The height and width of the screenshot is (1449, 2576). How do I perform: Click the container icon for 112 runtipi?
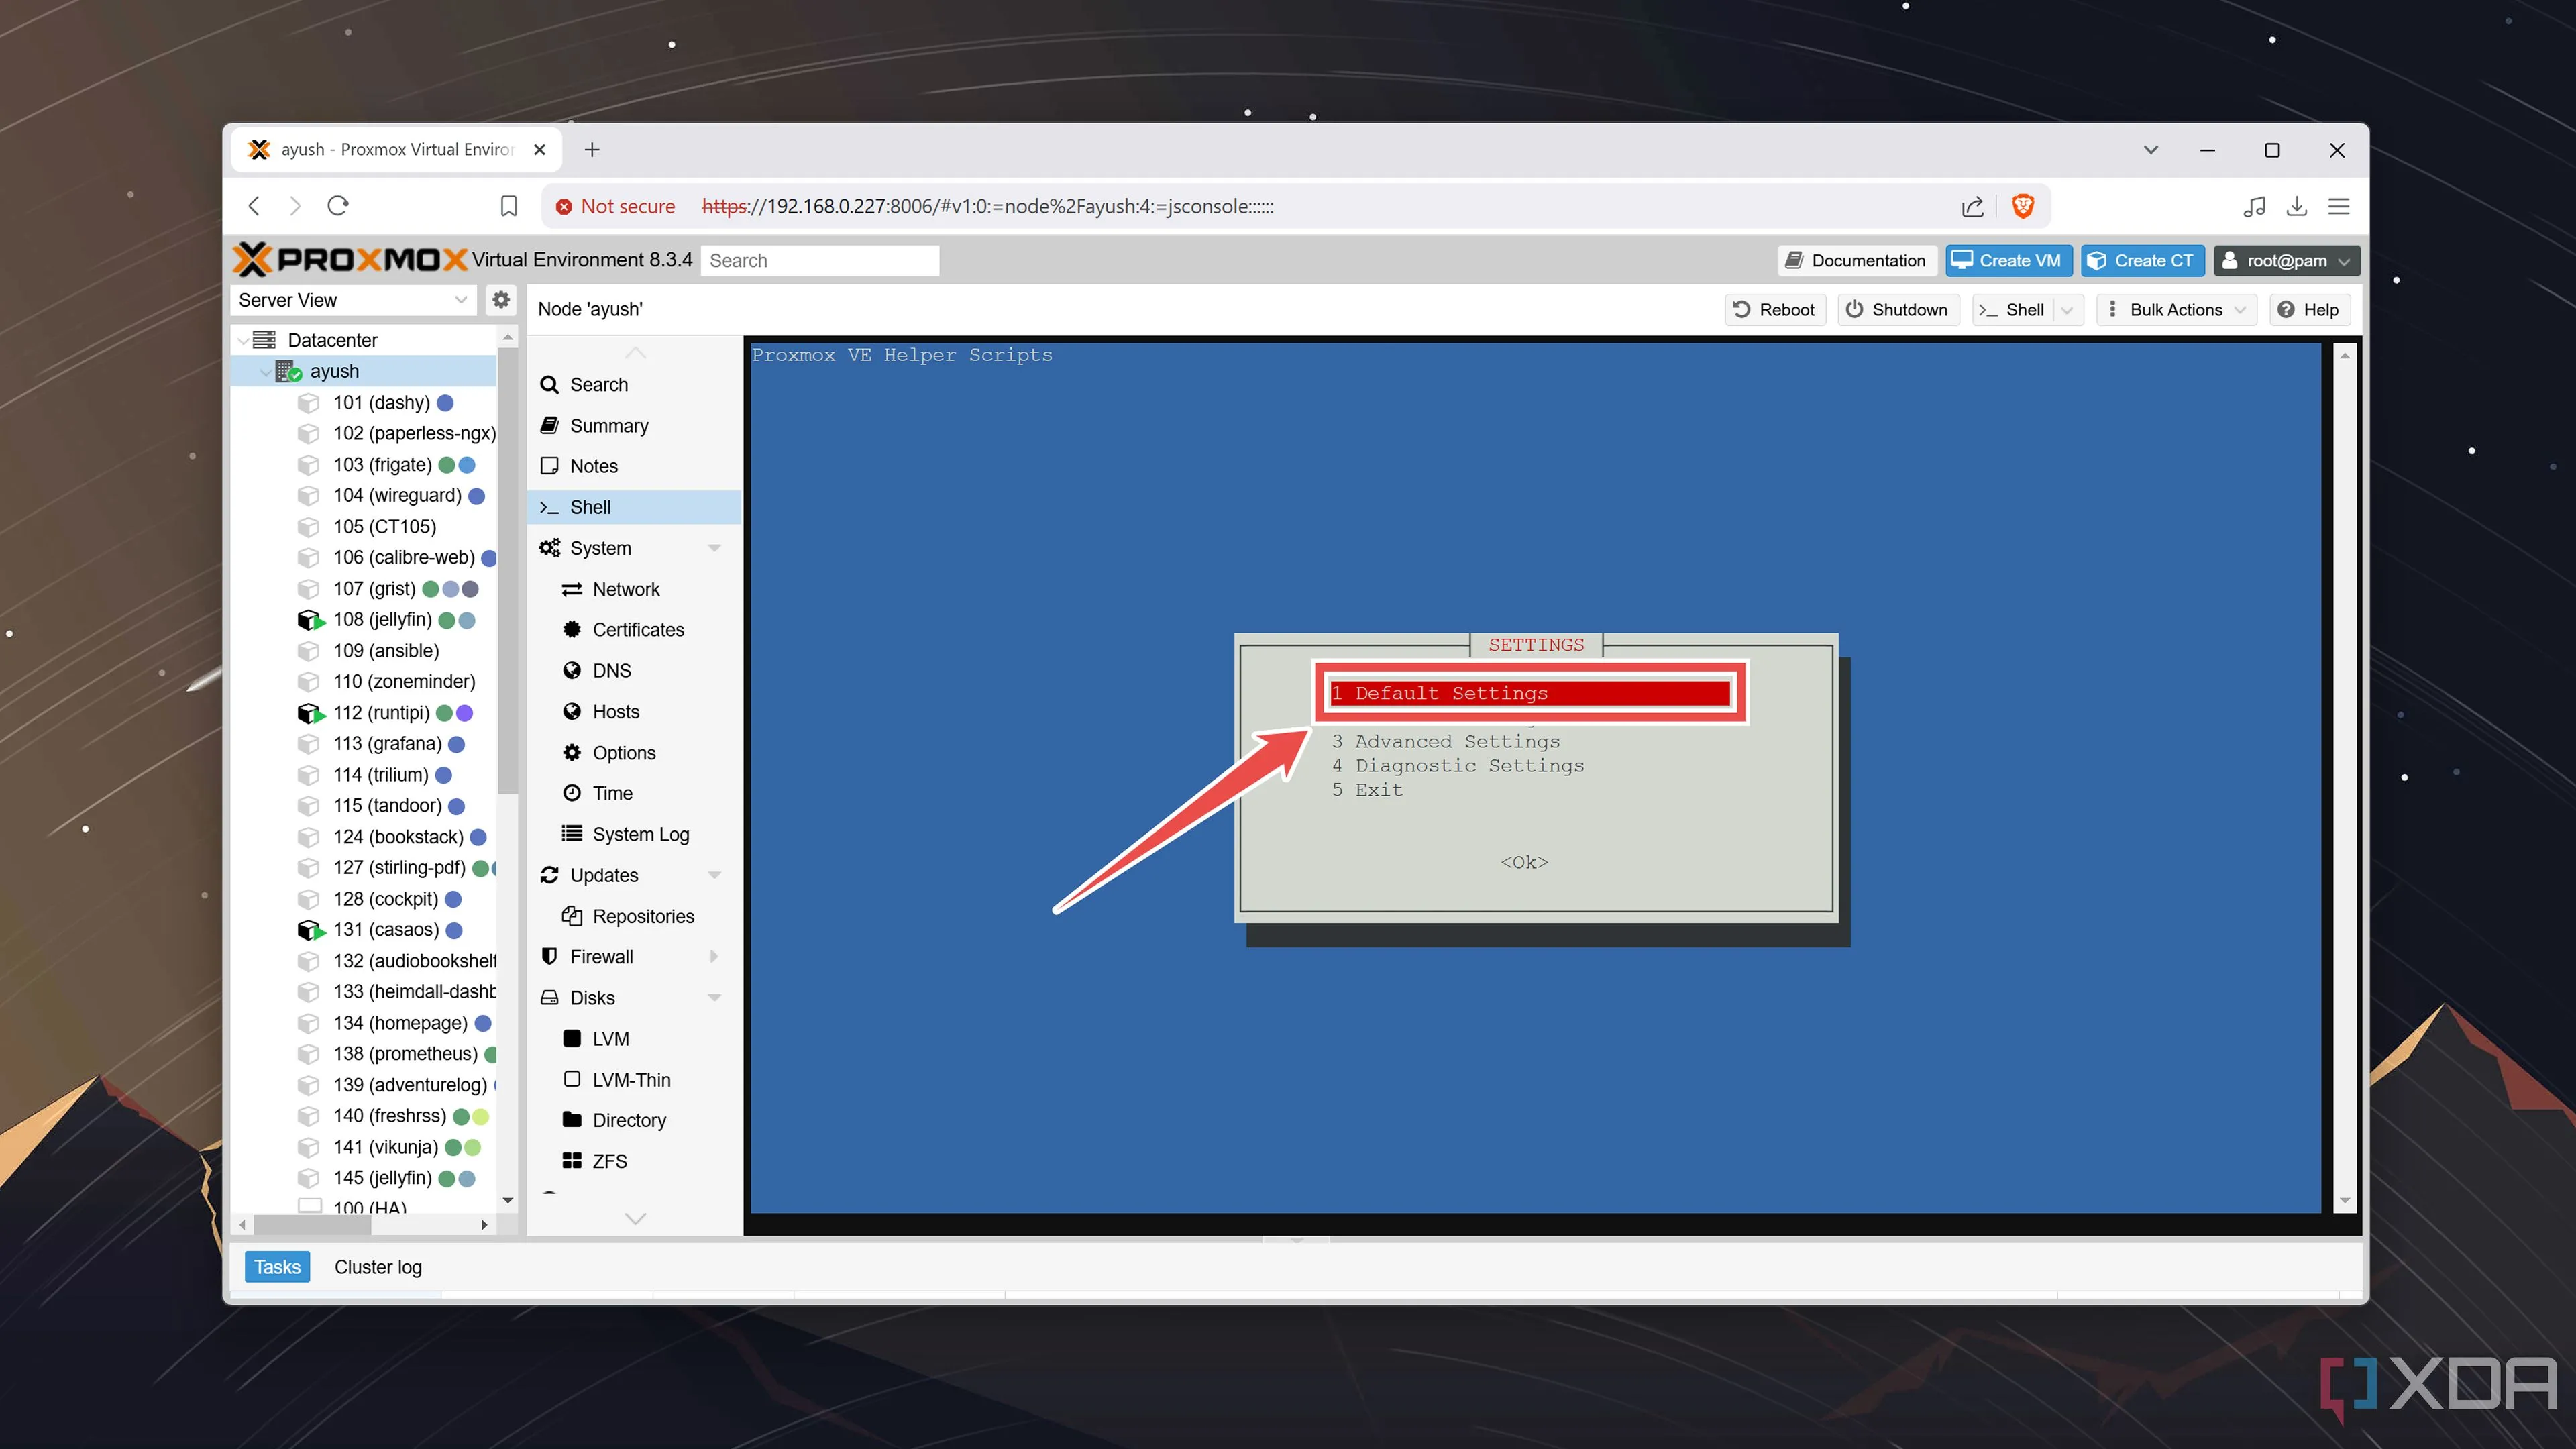tap(311, 713)
